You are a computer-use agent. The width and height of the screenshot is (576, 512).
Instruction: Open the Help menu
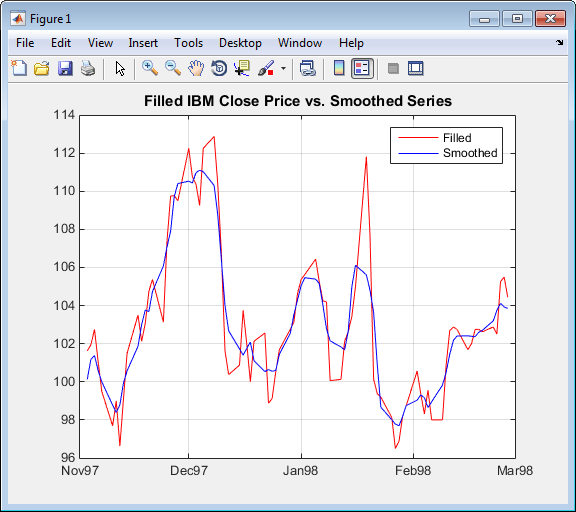[351, 43]
